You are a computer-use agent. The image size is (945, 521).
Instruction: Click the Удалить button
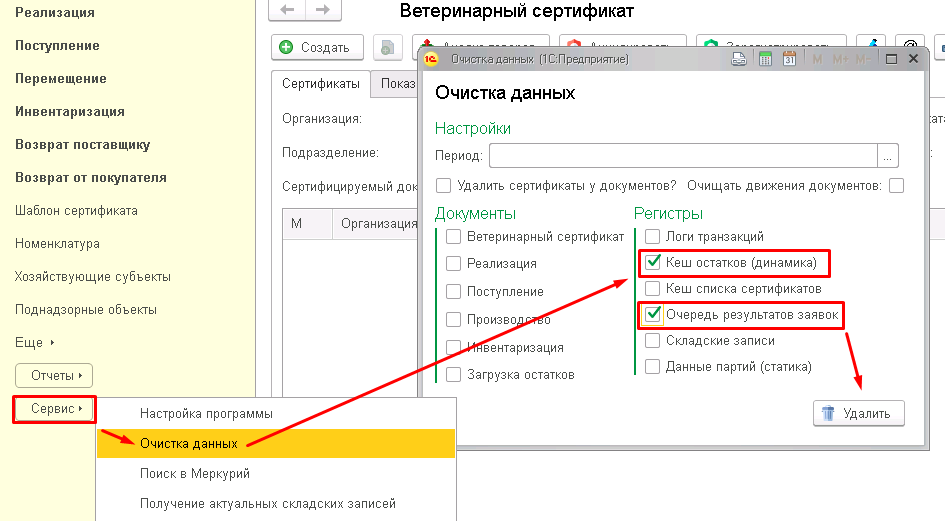click(859, 414)
